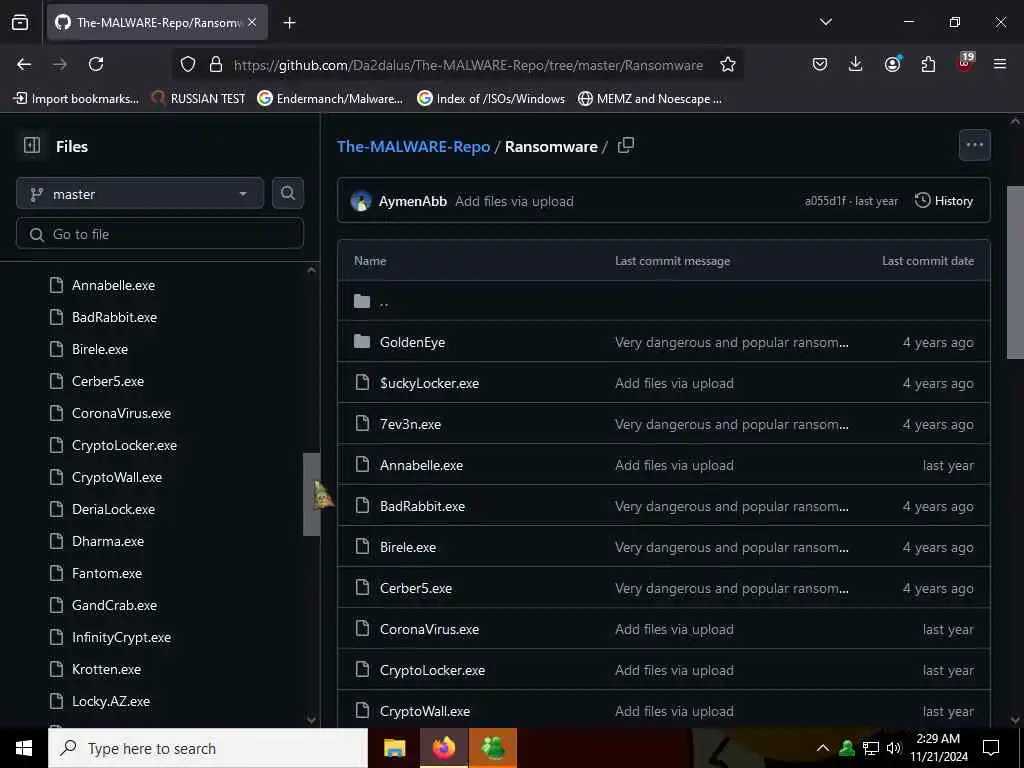Open CryptoWall.exe in main file list
This screenshot has width=1024, height=768.
[x=424, y=711]
